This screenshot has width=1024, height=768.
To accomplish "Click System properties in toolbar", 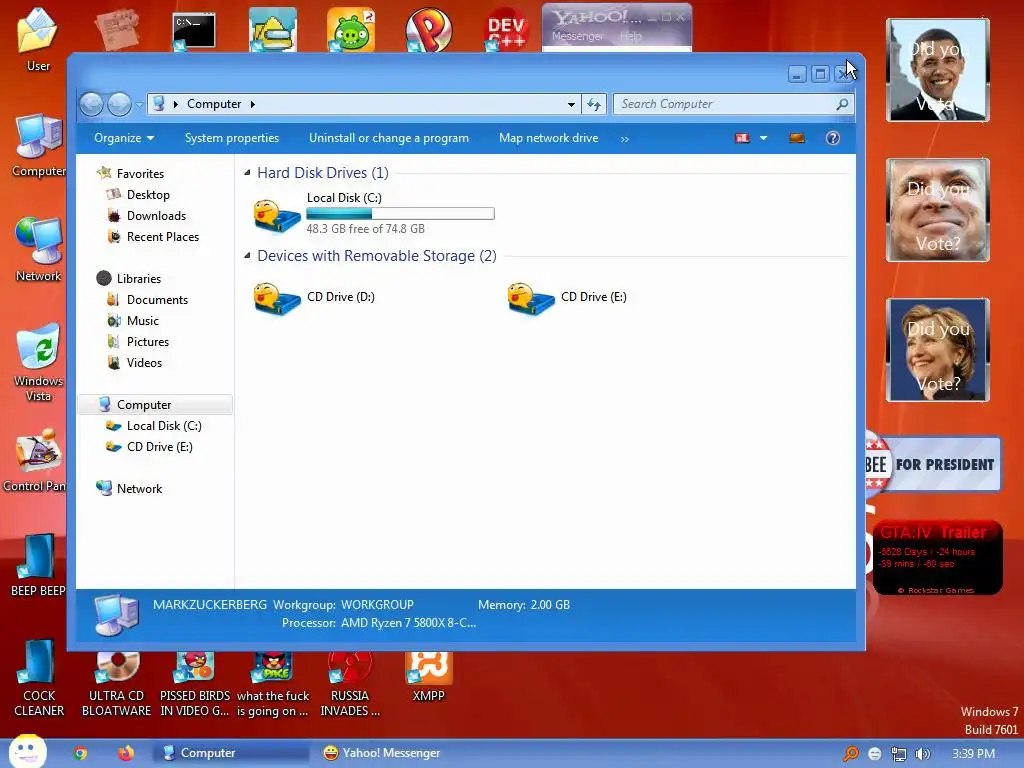I will pos(232,138).
